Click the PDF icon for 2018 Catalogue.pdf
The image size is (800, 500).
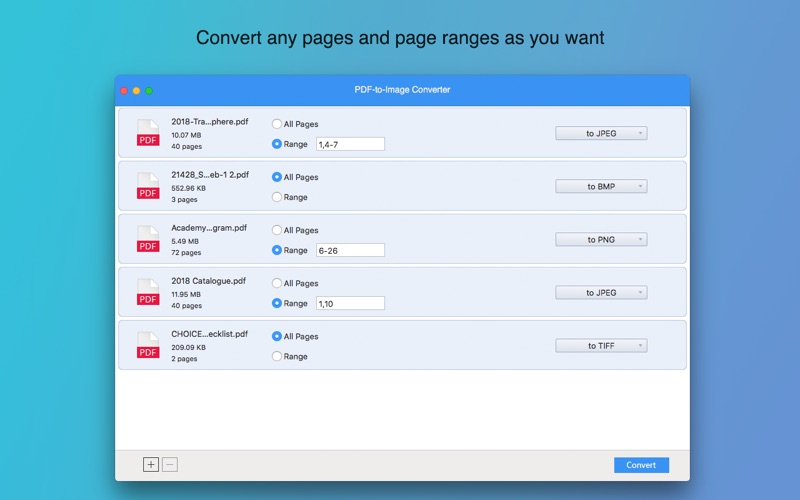click(148, 292)
